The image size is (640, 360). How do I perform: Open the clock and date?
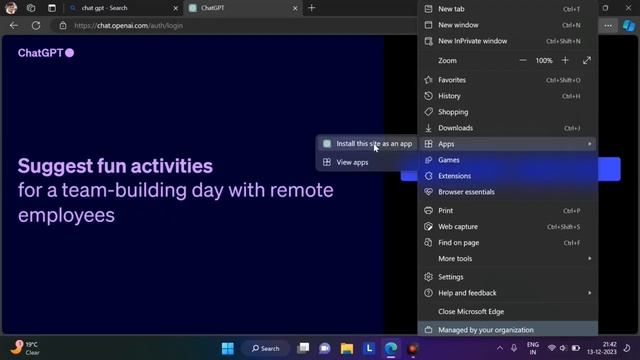tap(602, 348)
